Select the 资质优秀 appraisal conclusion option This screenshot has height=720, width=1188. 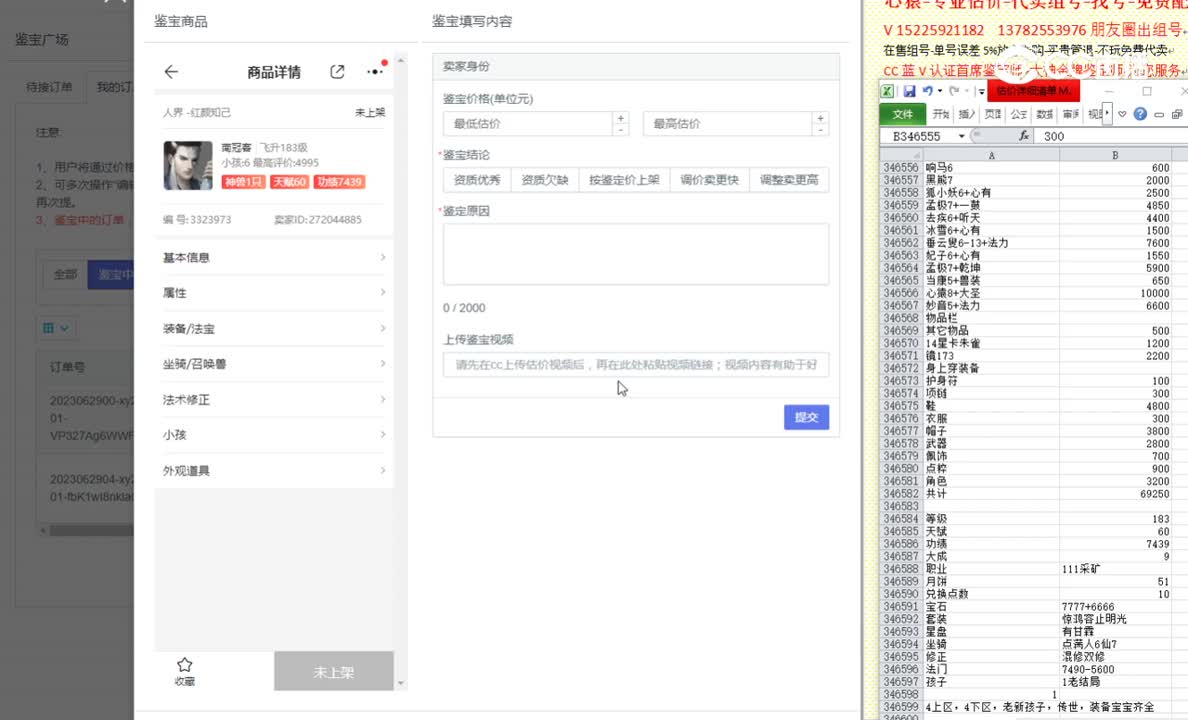click(480, 181)
